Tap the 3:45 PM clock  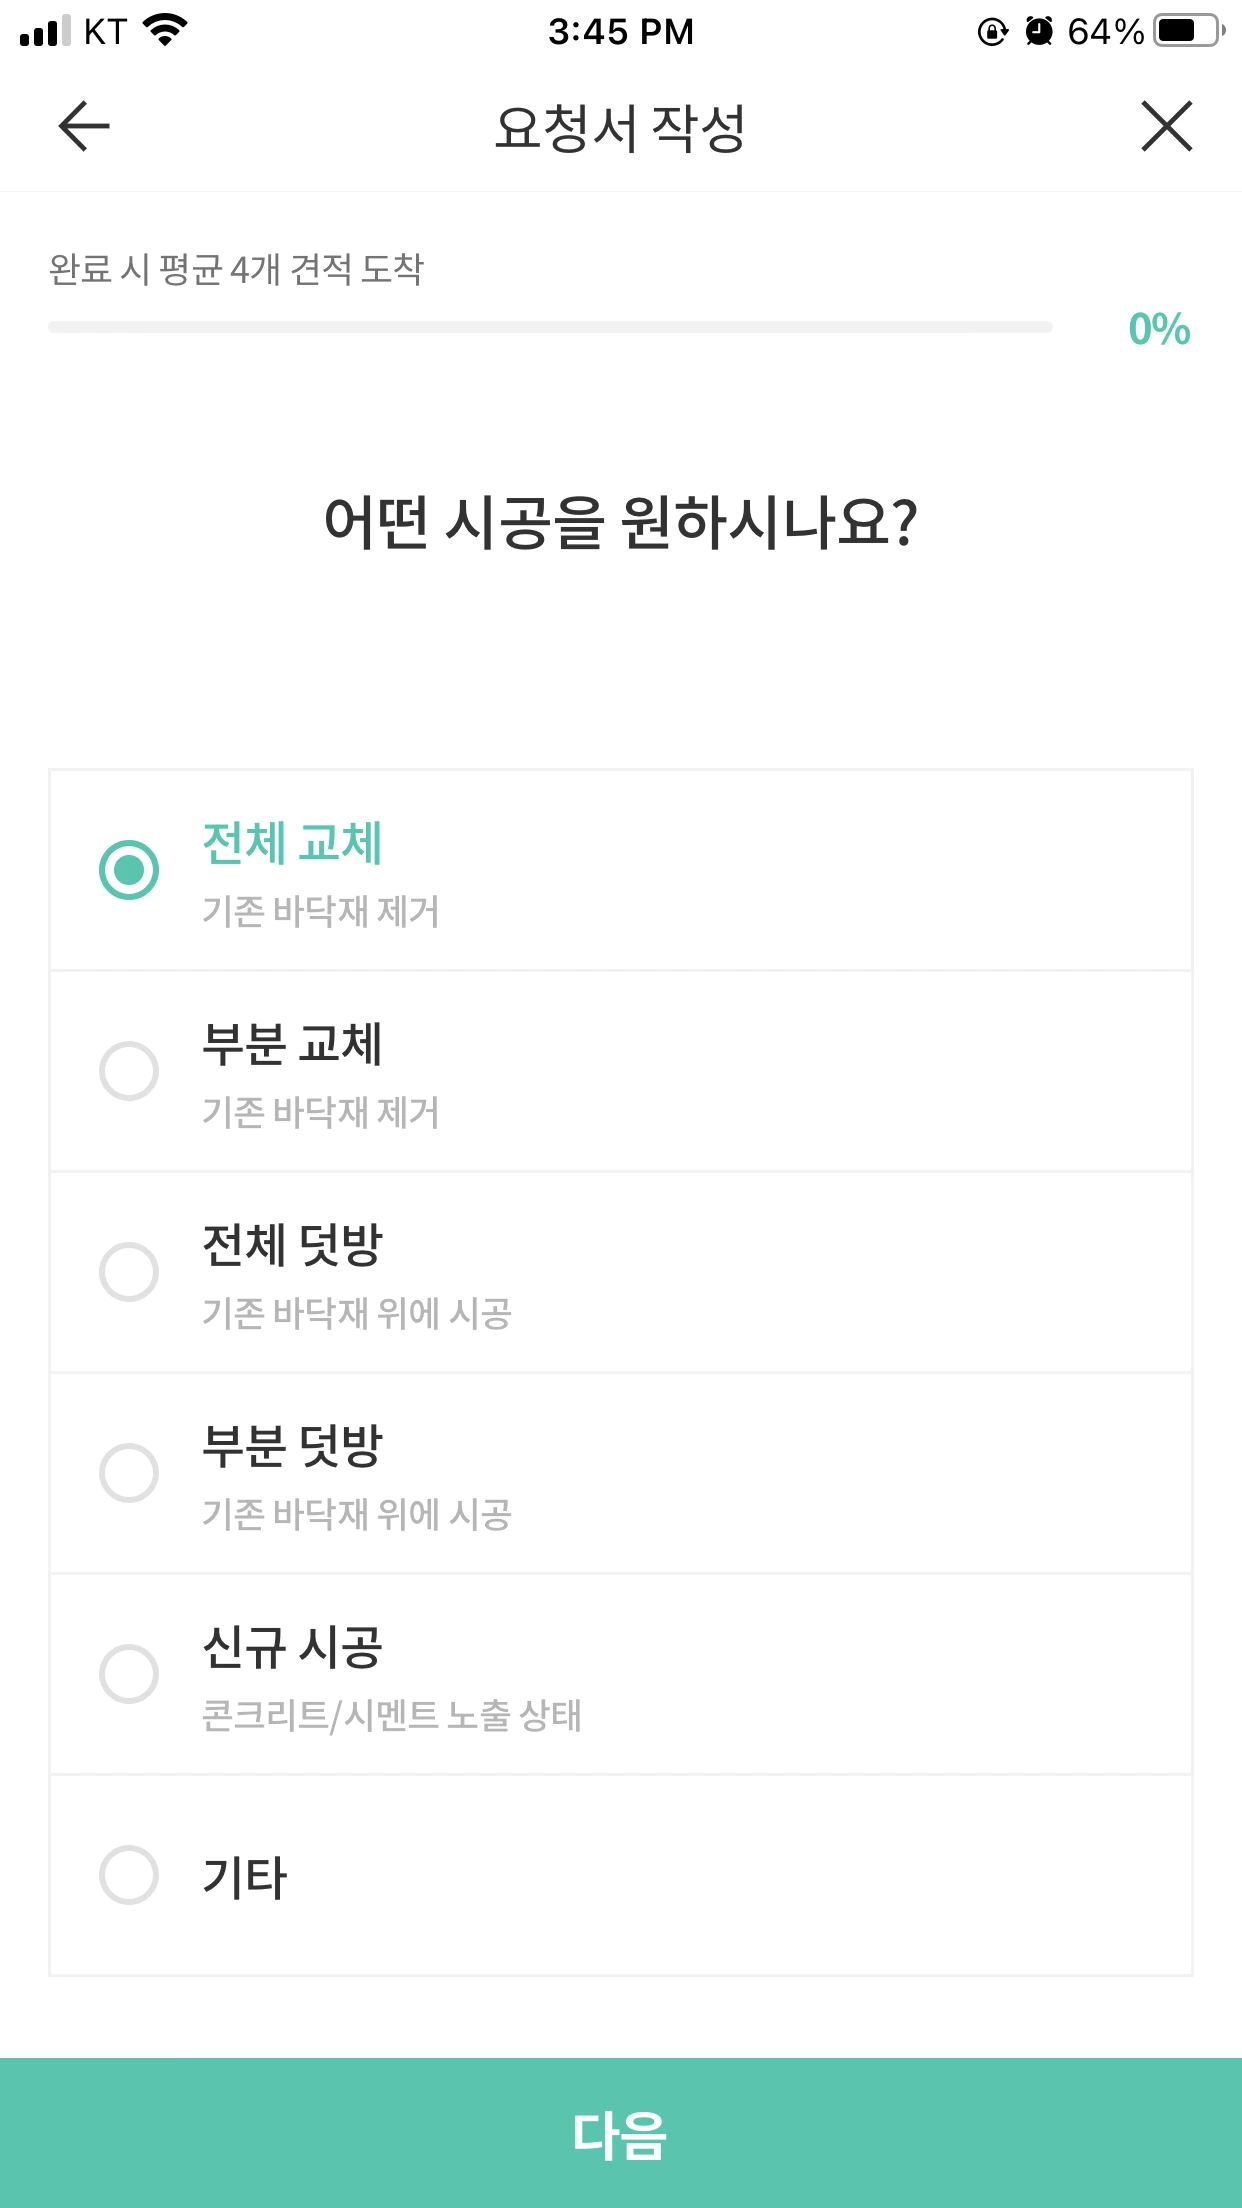[x=620, y=32]
